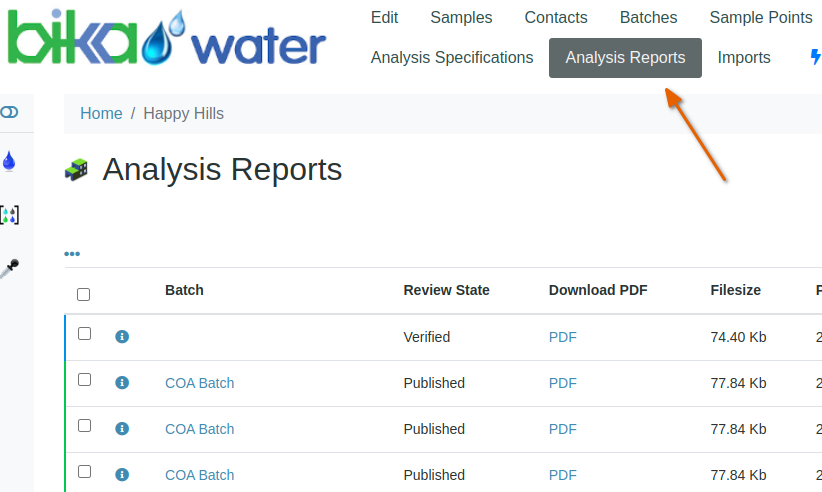Switch to Analysis Specifications tab
This screenshot has width=822, height=492.
click(452, 58)
